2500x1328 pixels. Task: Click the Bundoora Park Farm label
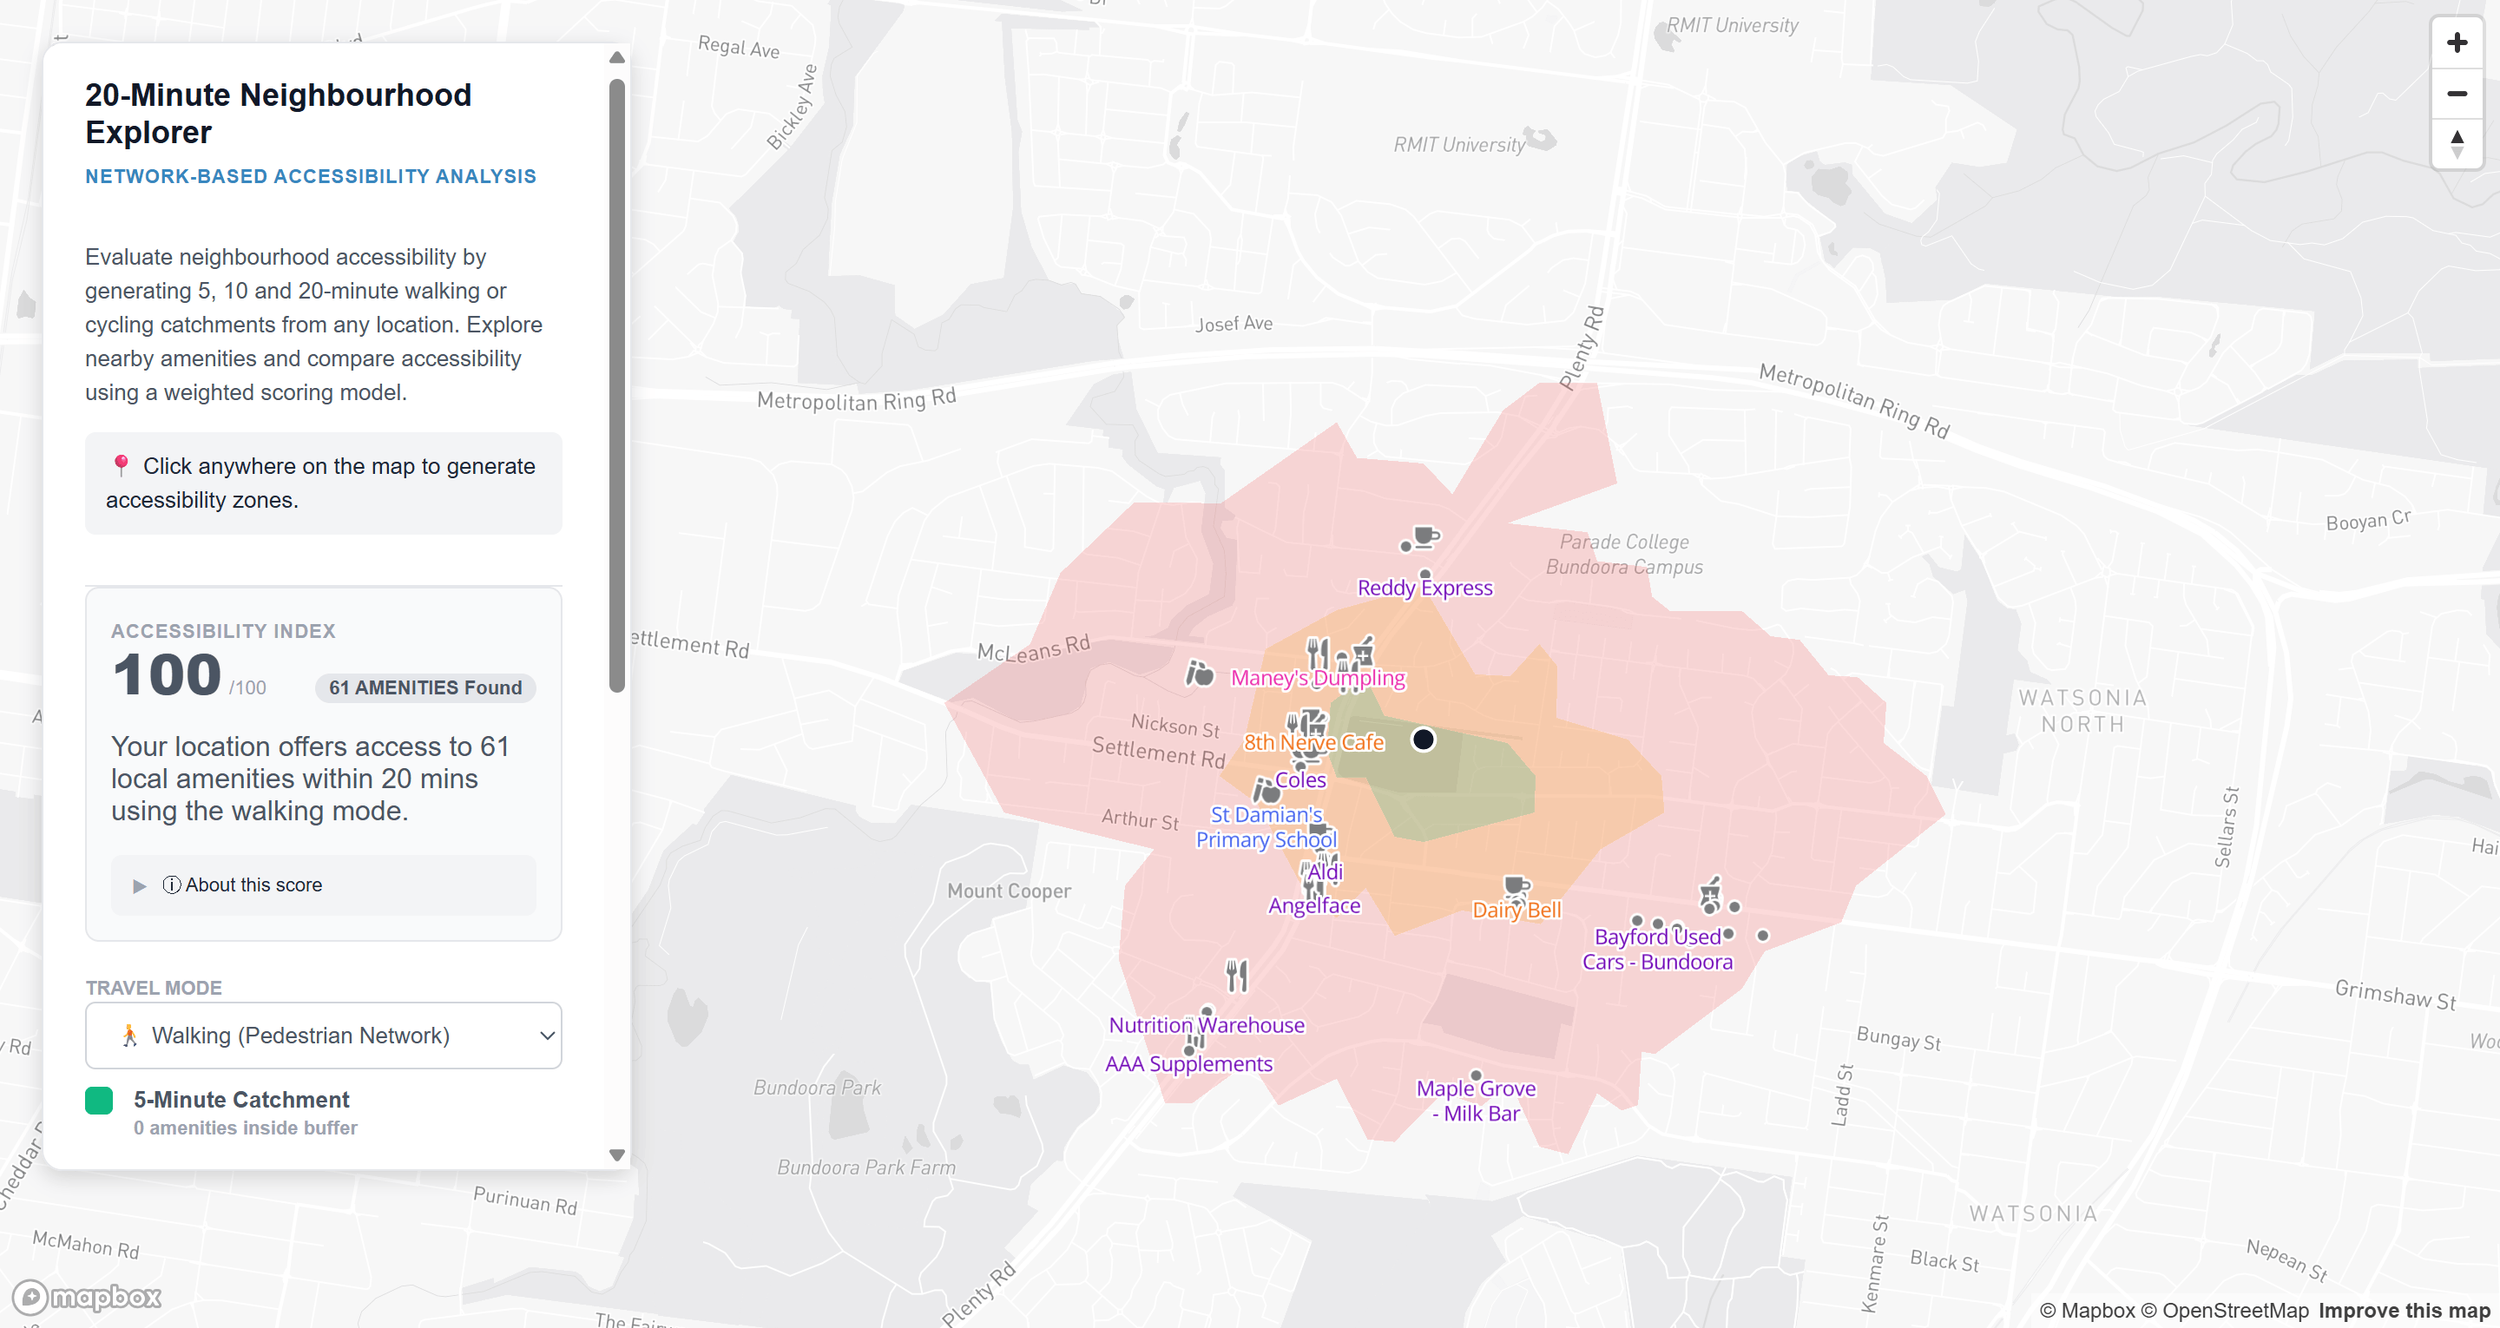click(866, 1167)
